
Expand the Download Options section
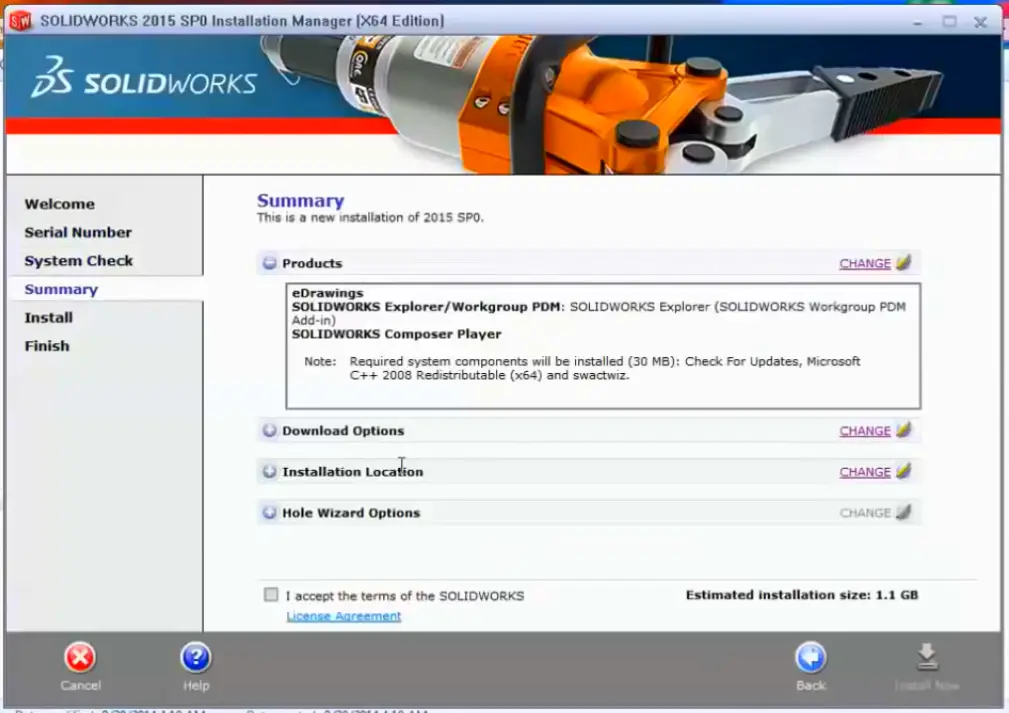tap(269, 430)
